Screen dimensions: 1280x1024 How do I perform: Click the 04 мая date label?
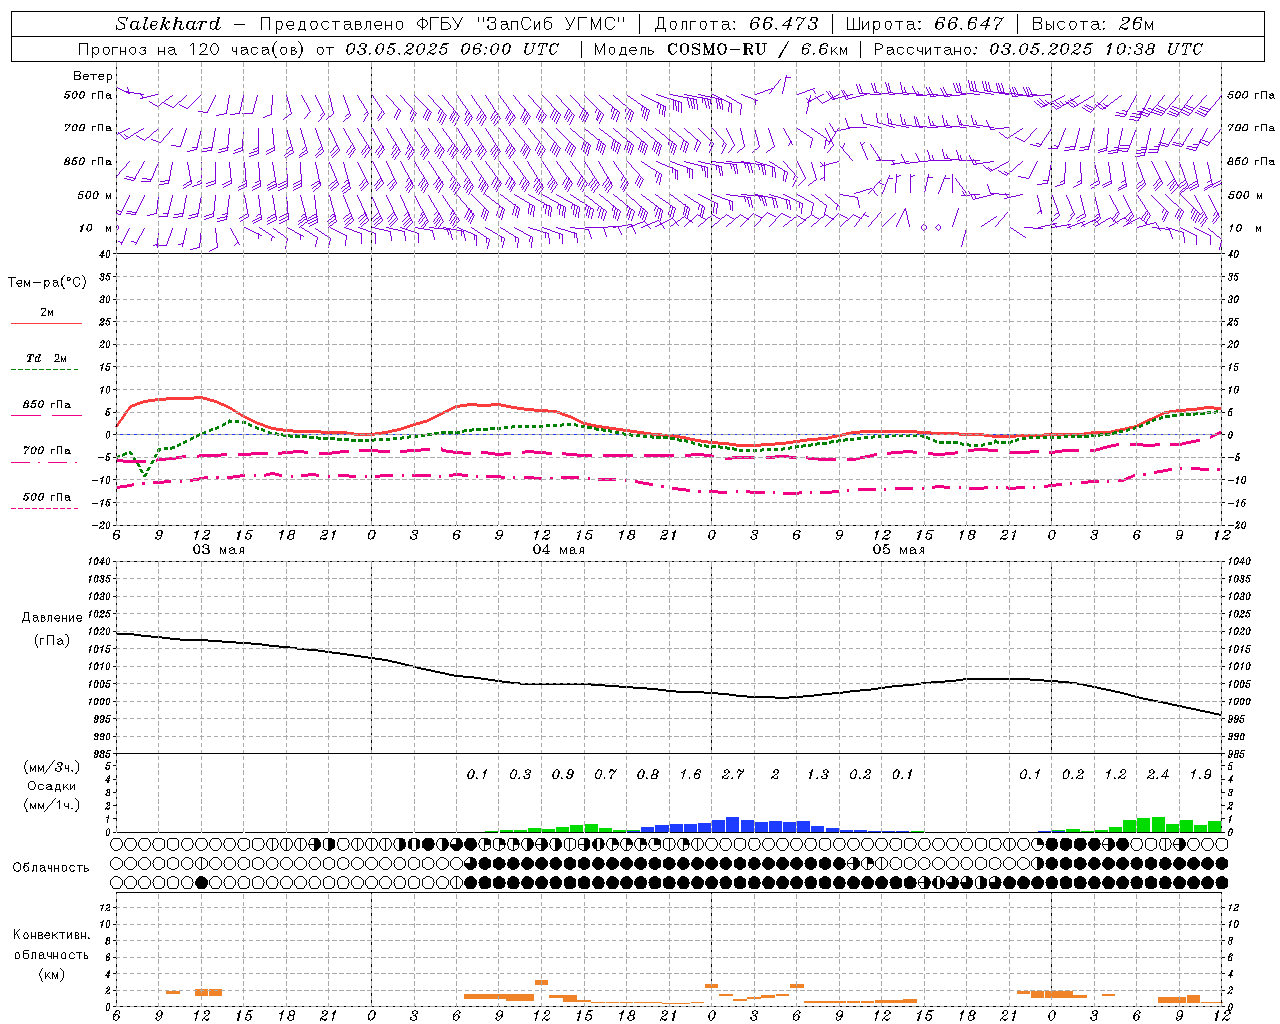[x=559, y=550]
